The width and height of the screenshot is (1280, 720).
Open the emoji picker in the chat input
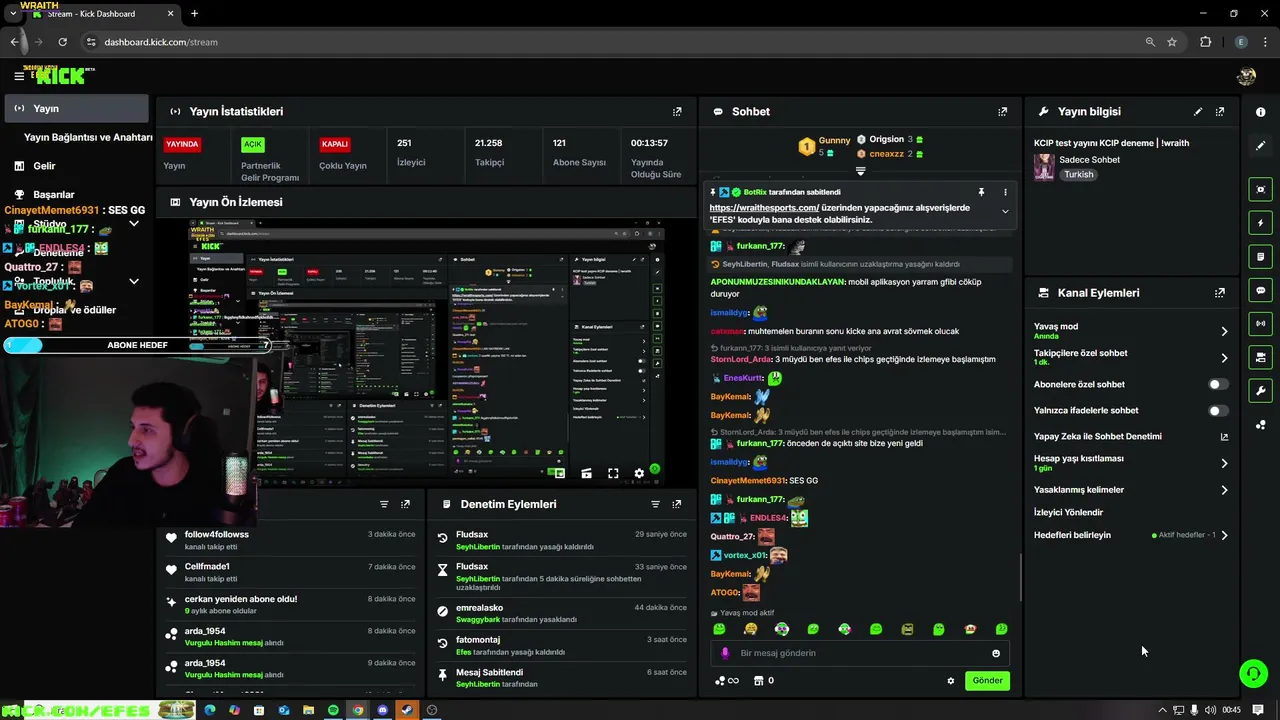pyautogui.click(x=996, y=653)
